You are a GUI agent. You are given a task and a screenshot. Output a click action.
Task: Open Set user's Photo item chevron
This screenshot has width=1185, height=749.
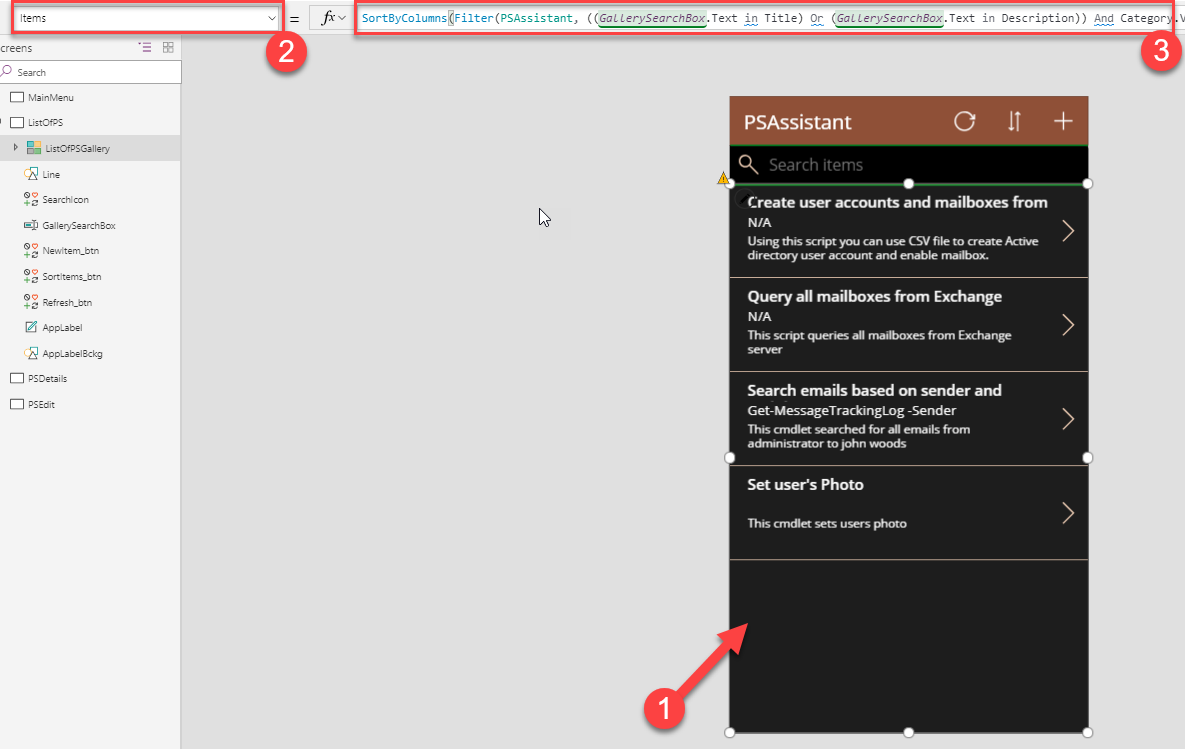[x=1068, y=513]
